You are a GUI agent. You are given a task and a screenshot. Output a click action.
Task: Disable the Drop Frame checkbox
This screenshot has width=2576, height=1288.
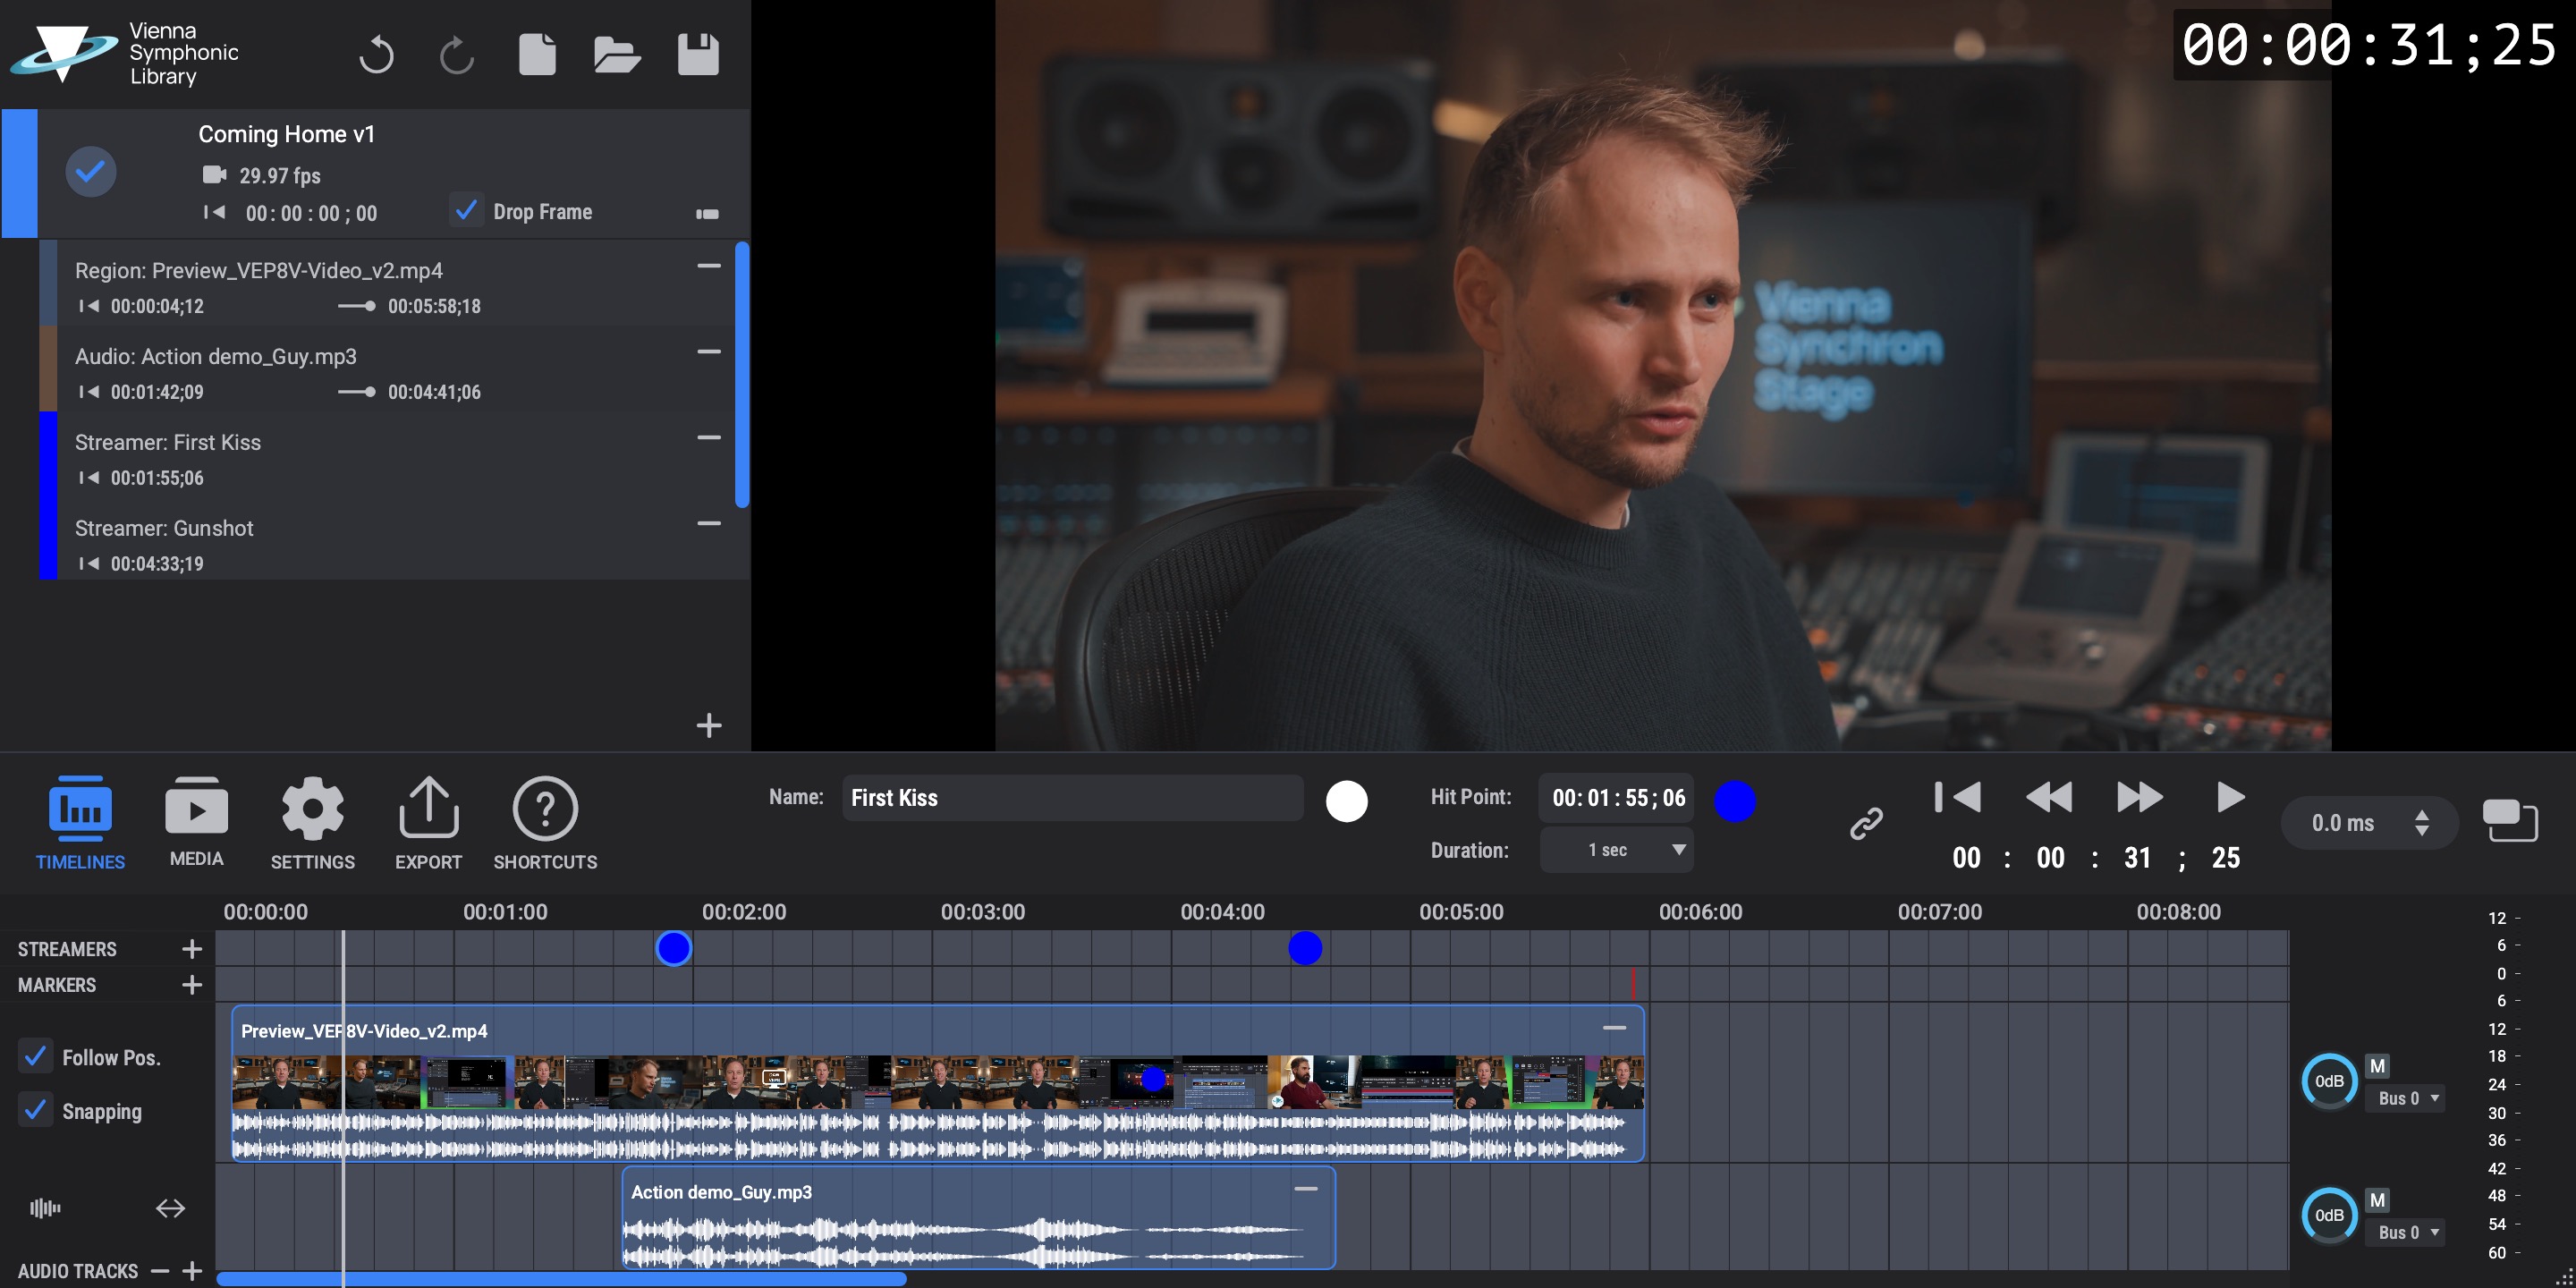click(x=466, y=210)
